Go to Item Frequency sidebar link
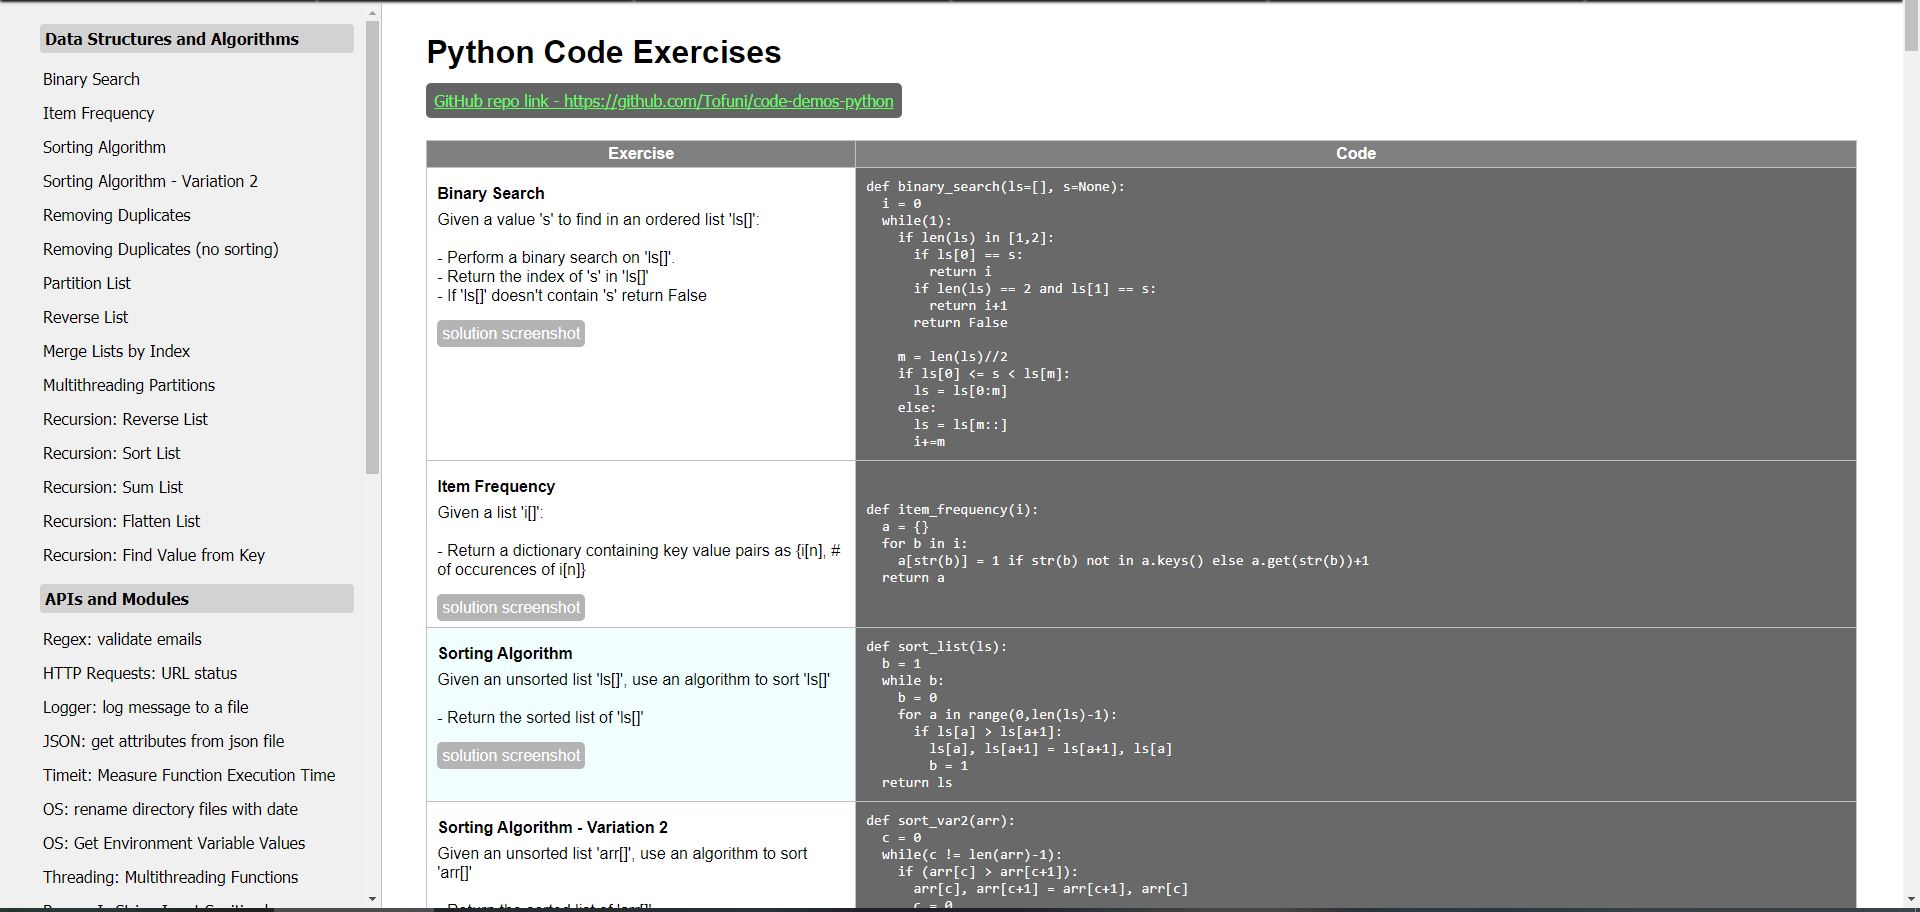 tap(98, 113)
